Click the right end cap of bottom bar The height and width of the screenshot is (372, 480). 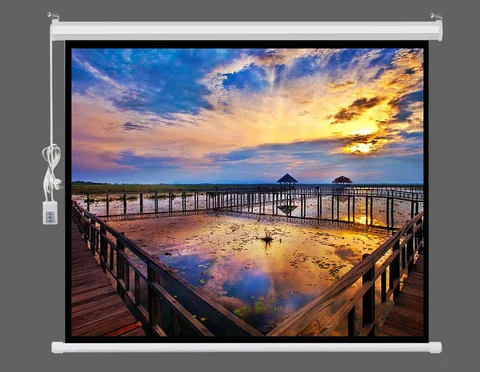click(x=436, y=348)
